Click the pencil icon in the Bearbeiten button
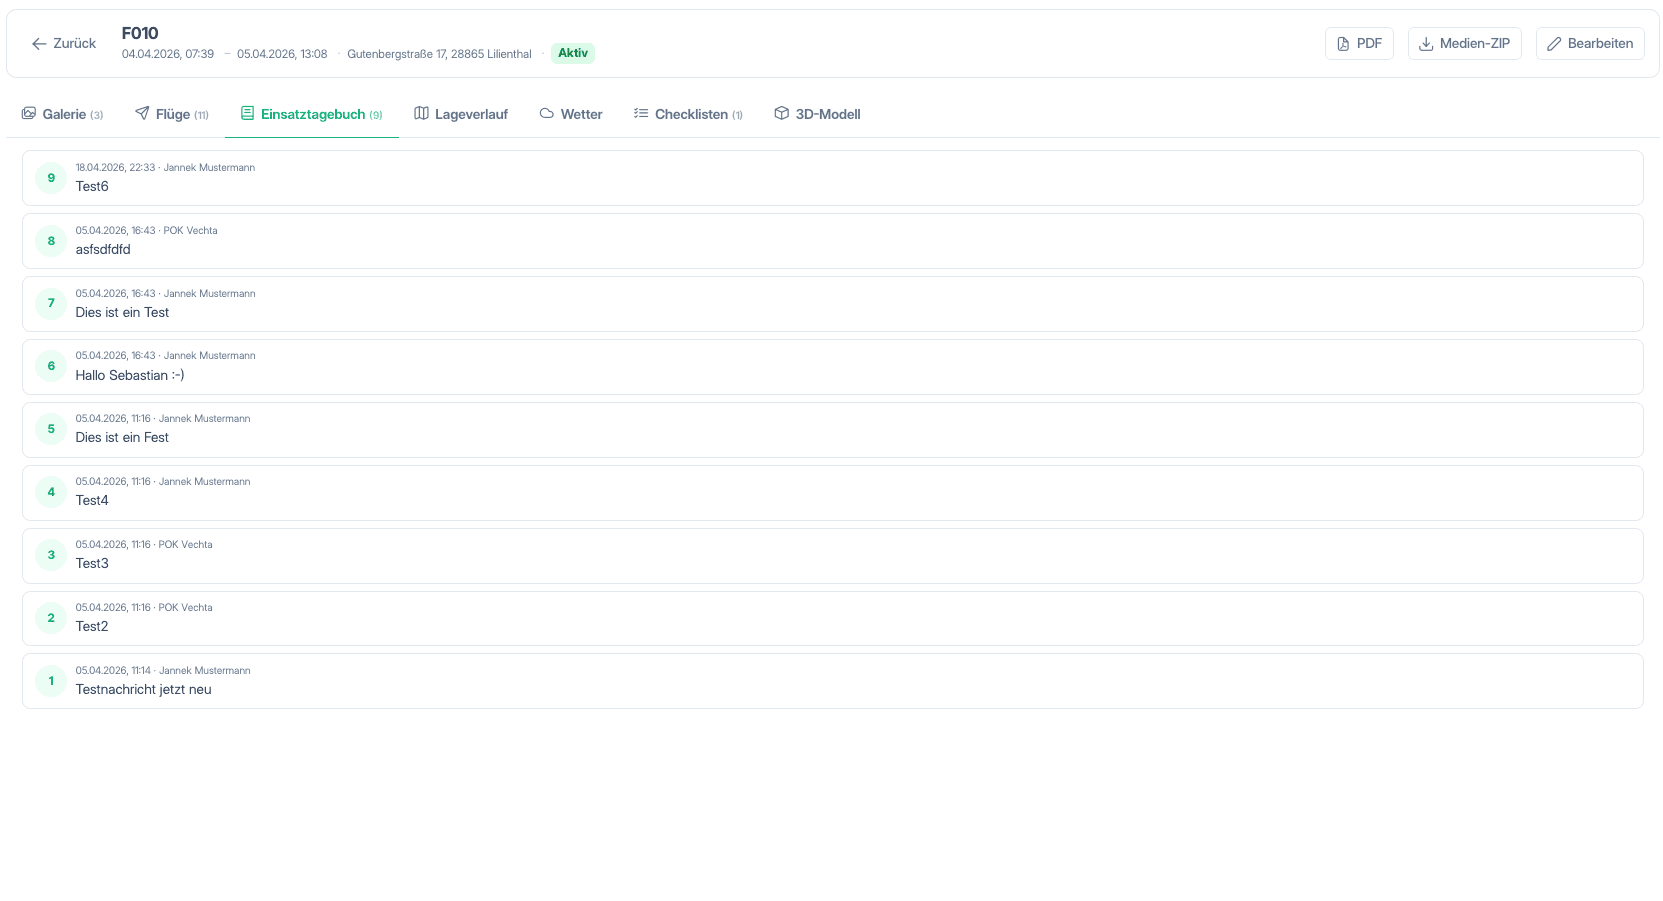 pos(1554,44)
